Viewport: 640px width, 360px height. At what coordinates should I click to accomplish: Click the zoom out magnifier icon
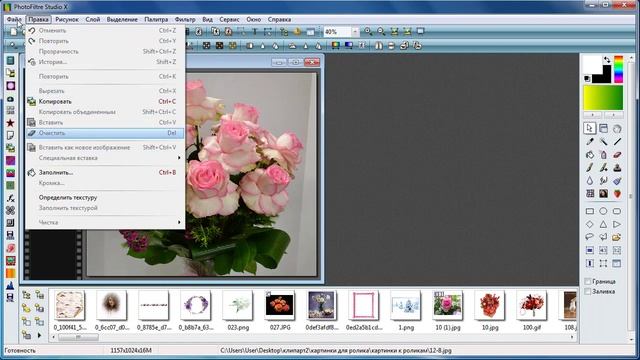click(x=381, y=31)
